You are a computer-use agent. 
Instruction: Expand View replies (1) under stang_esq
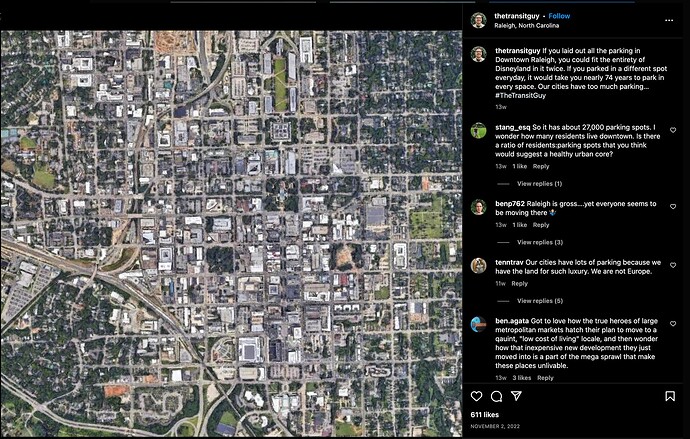(x=540, y=183)
